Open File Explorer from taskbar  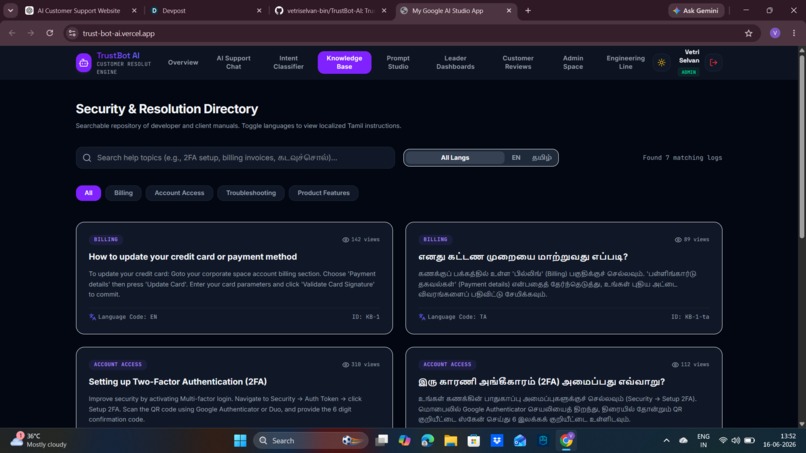pyautogui.click(x=451, y=441)
